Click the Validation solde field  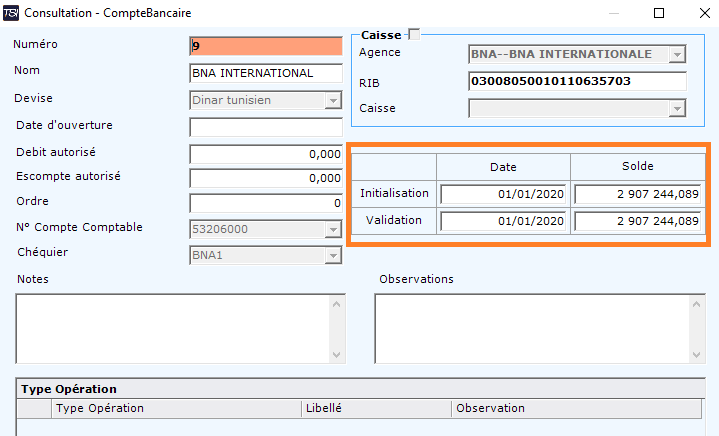(637, 221)
